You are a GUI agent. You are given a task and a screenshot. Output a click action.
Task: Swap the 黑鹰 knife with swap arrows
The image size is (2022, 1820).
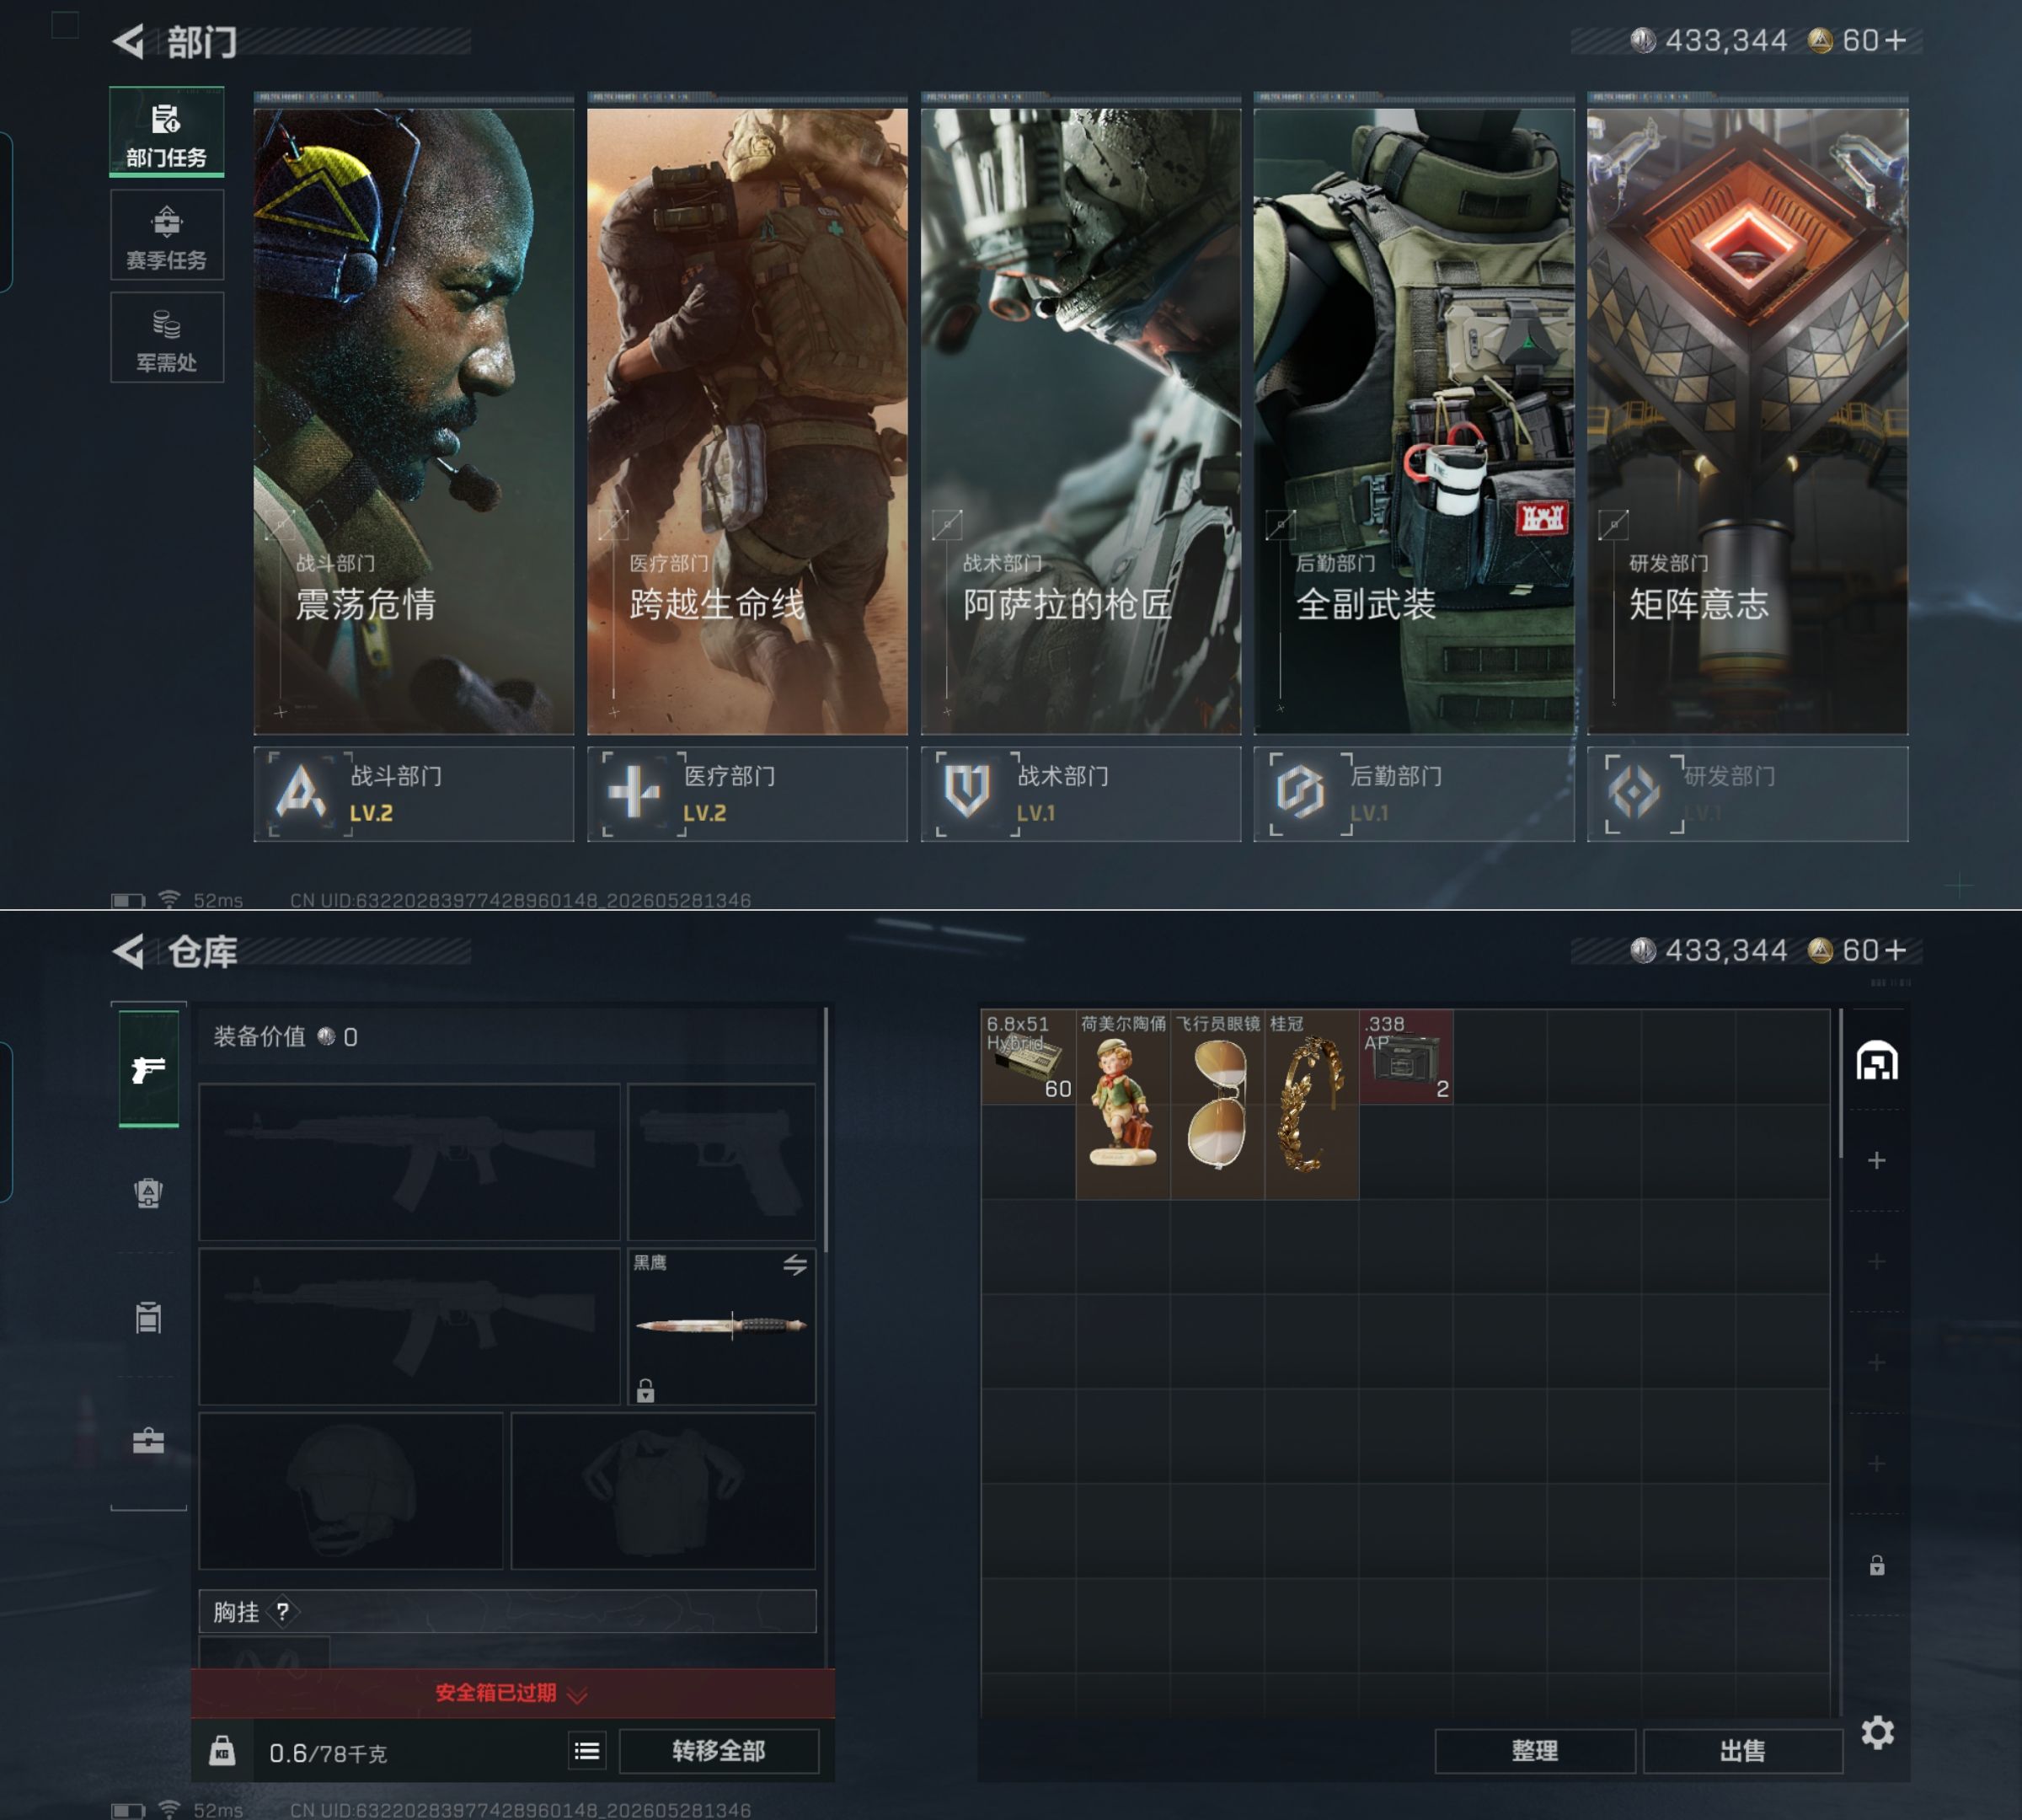(795, 1265)
